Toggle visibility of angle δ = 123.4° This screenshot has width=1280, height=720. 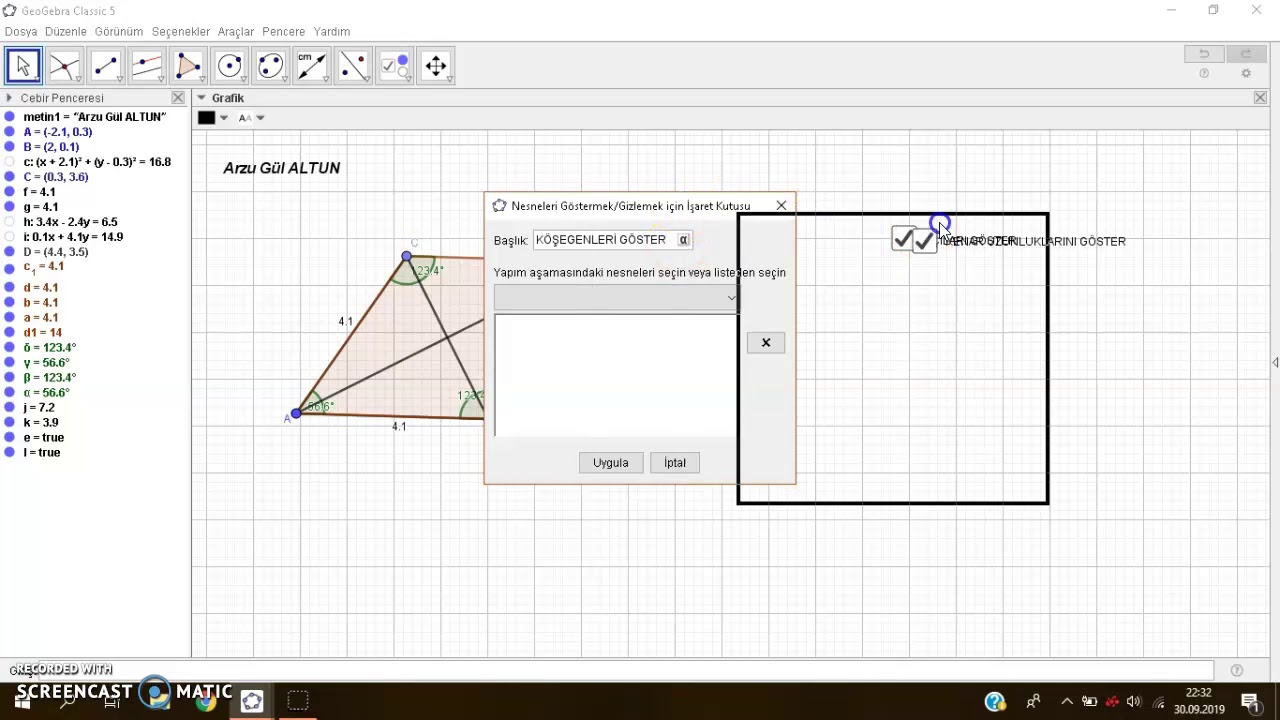pyautogui.click(x=10, y=347)
